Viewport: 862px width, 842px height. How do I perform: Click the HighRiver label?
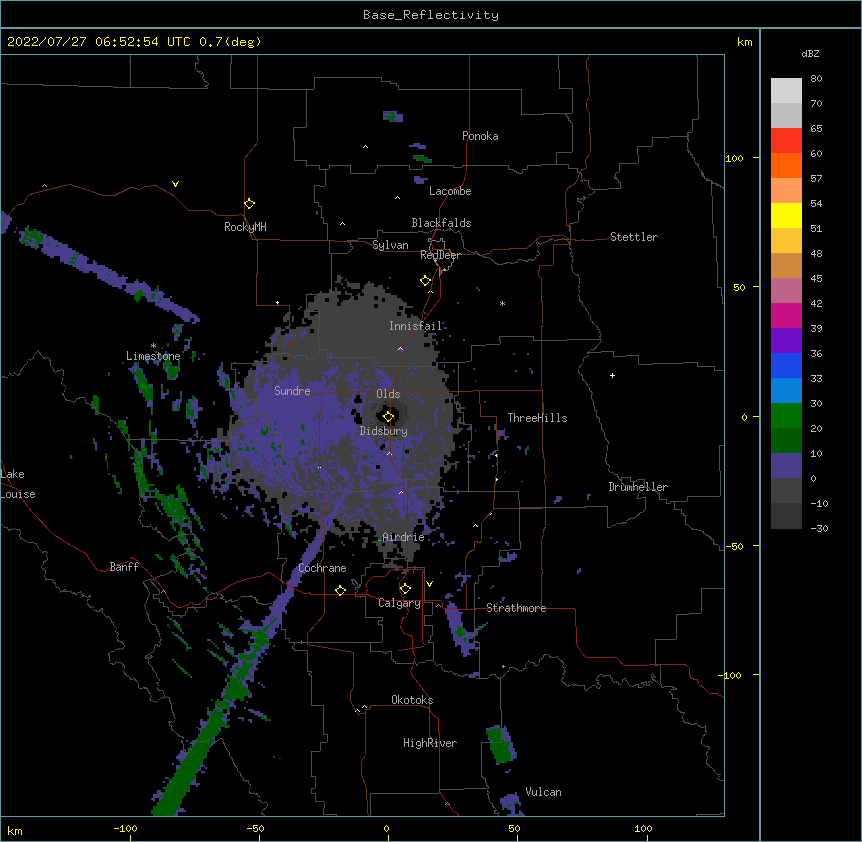coord(430,743)
